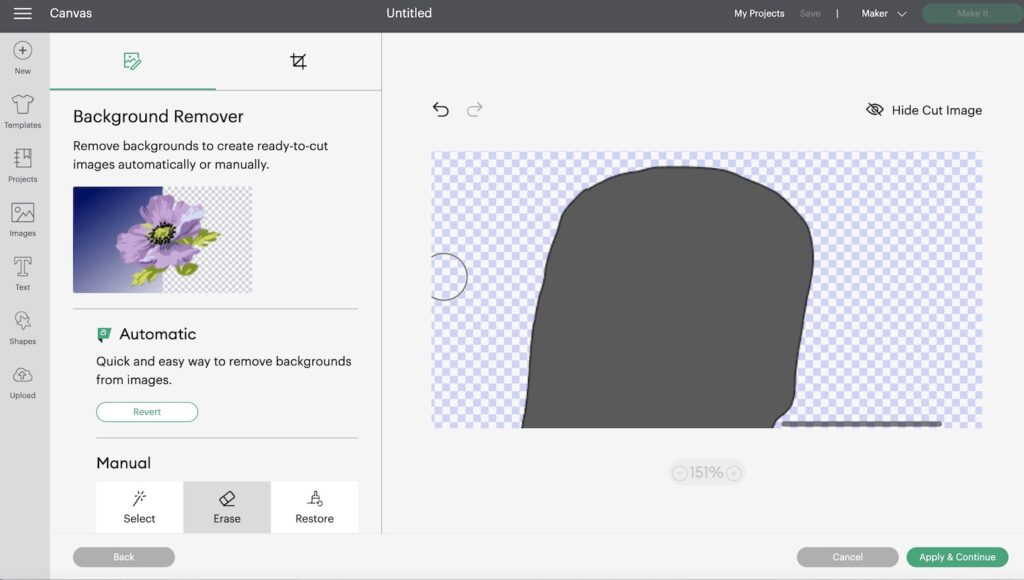Toggle Hide Cut Image view
This screenshot has width=1024, height=580.
click(x=923, y=110)
